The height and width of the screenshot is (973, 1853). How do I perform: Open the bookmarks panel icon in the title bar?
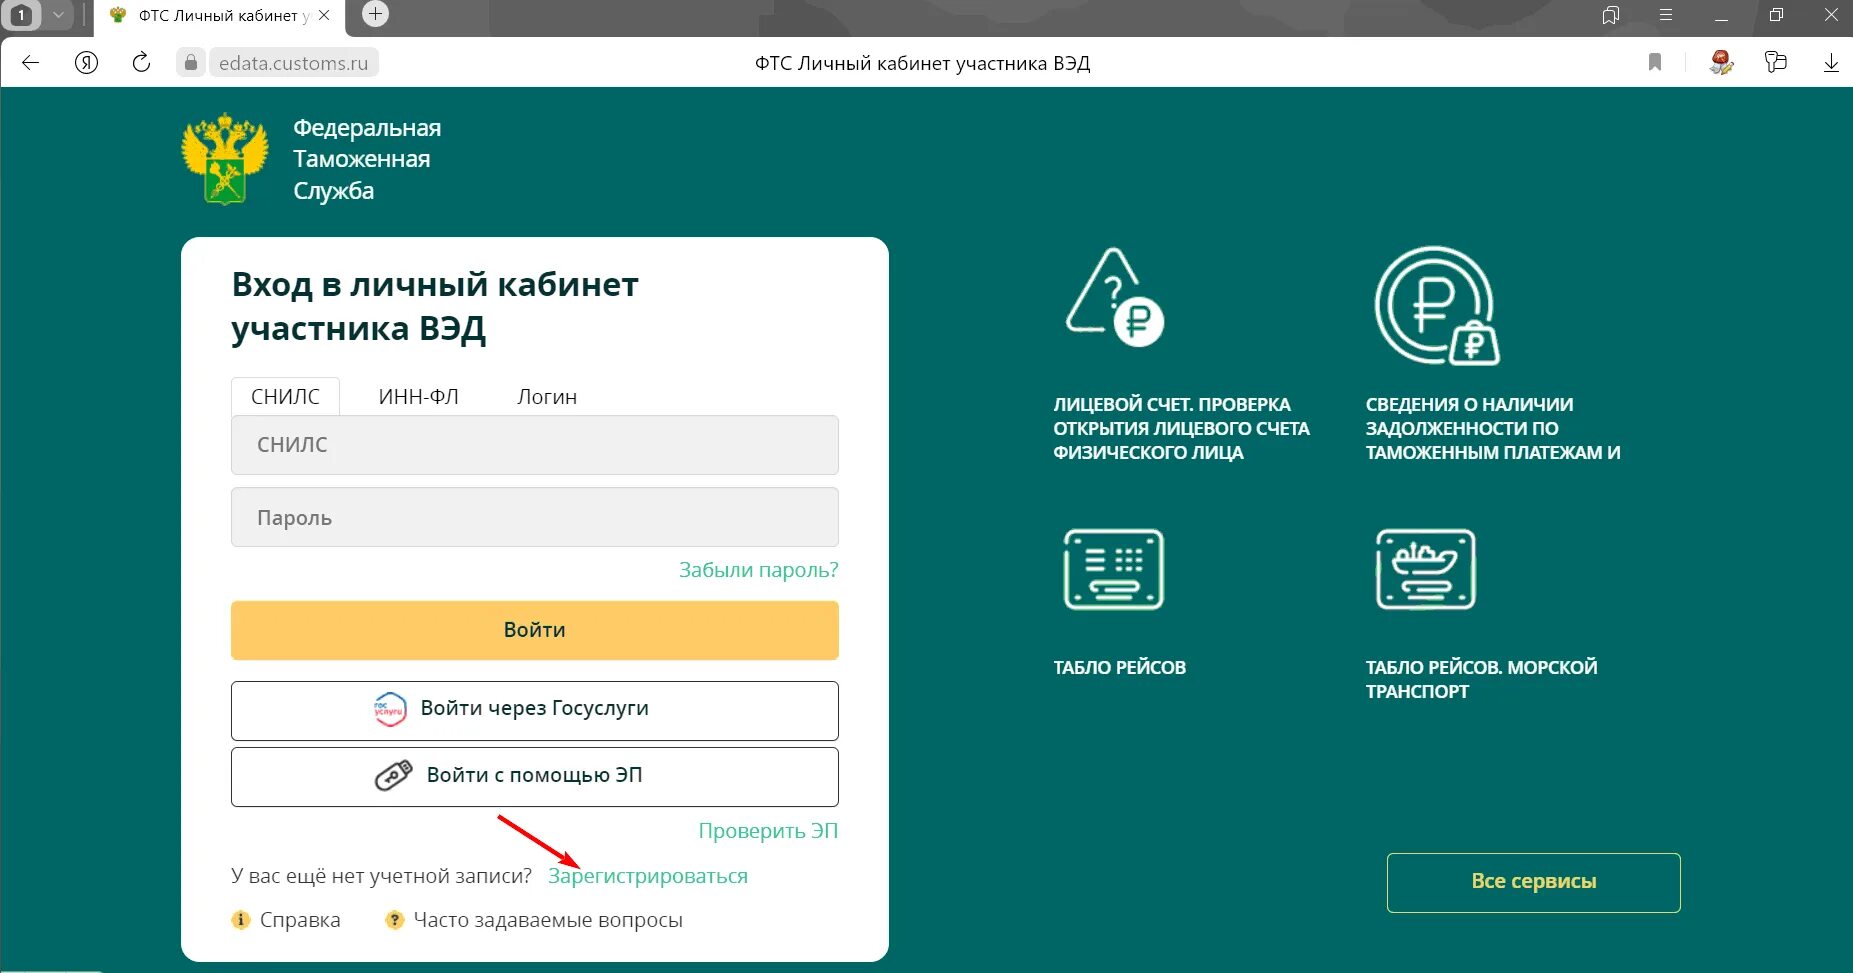coord(1610,15)
